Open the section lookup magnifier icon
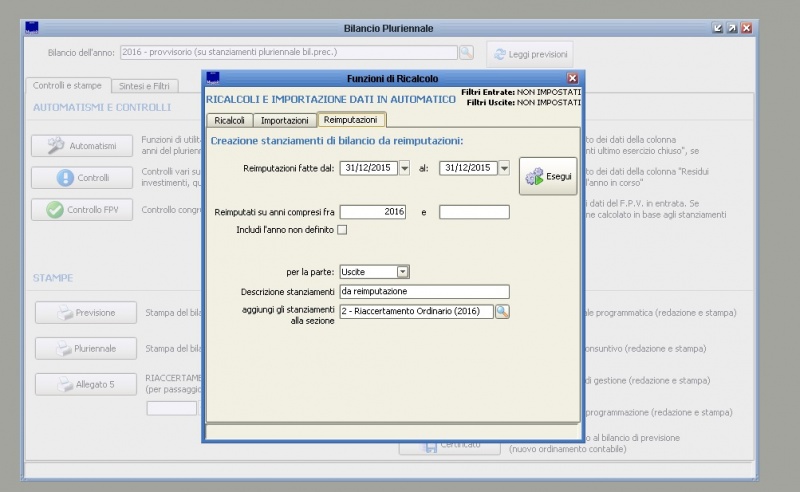The height and width of the screenshot is (492, 800). click(502, 312)
